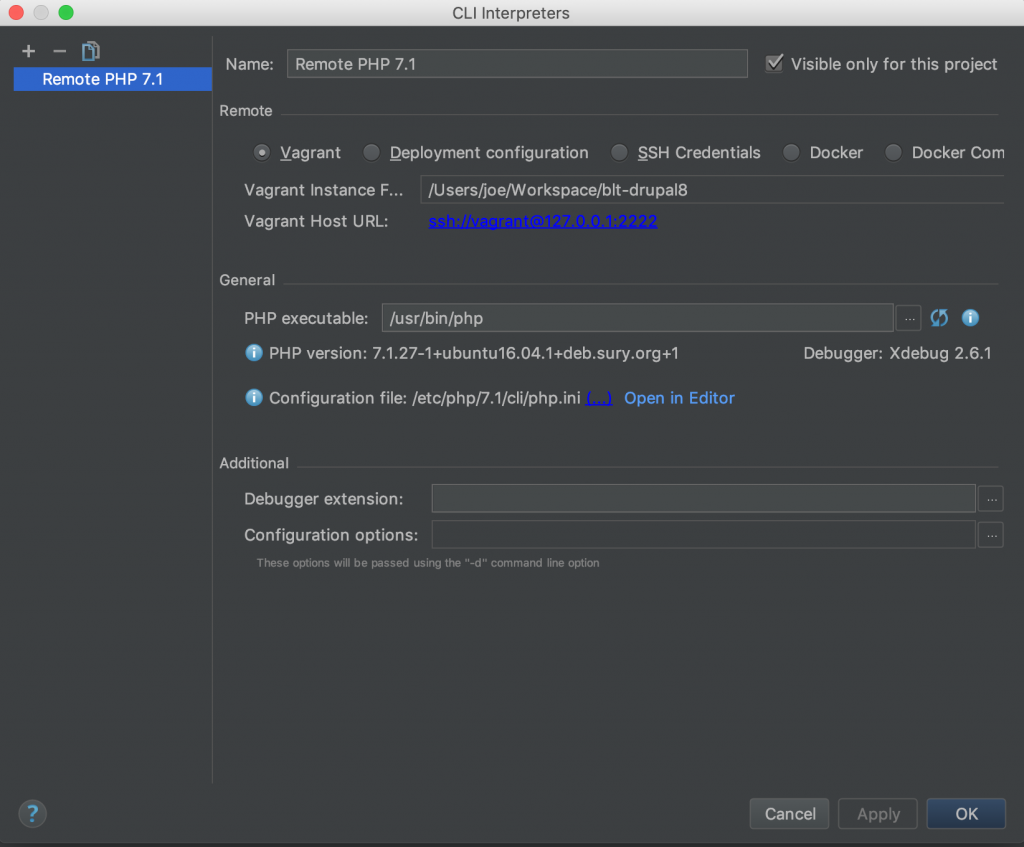
Task: Reload PHP info with refresh icon
Action: (939, 318)
